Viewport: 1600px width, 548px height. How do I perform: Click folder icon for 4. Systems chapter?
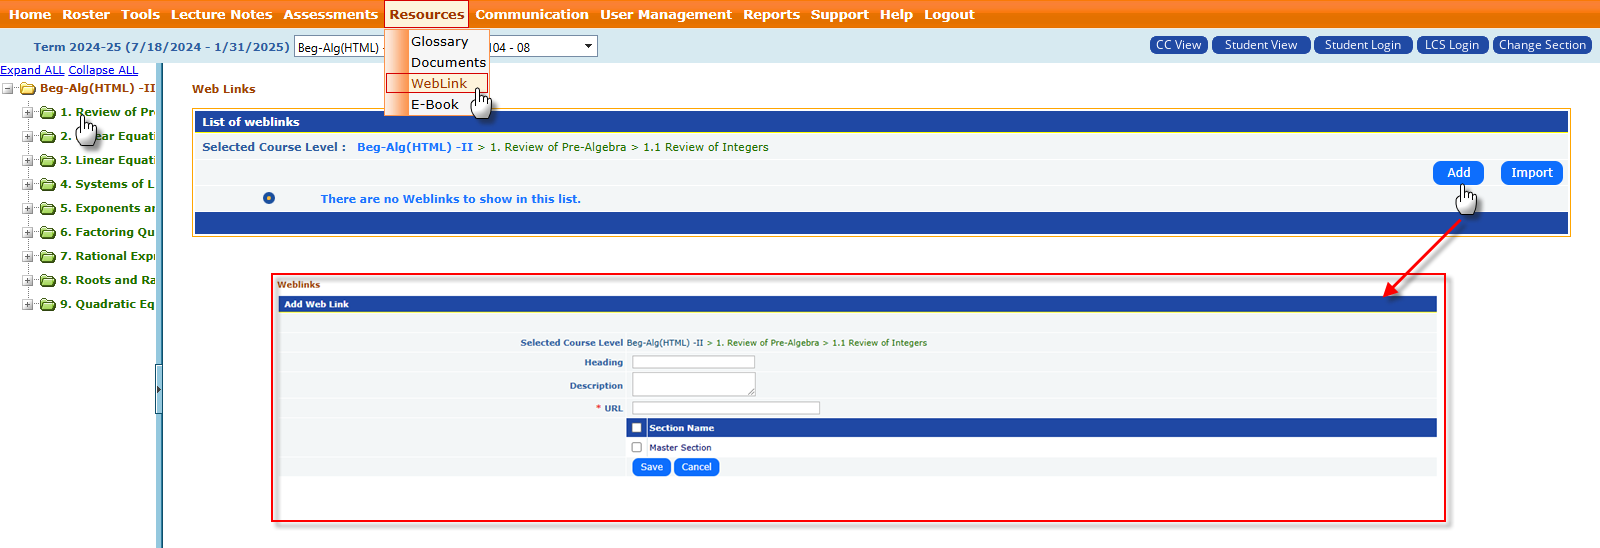[47, 185]
